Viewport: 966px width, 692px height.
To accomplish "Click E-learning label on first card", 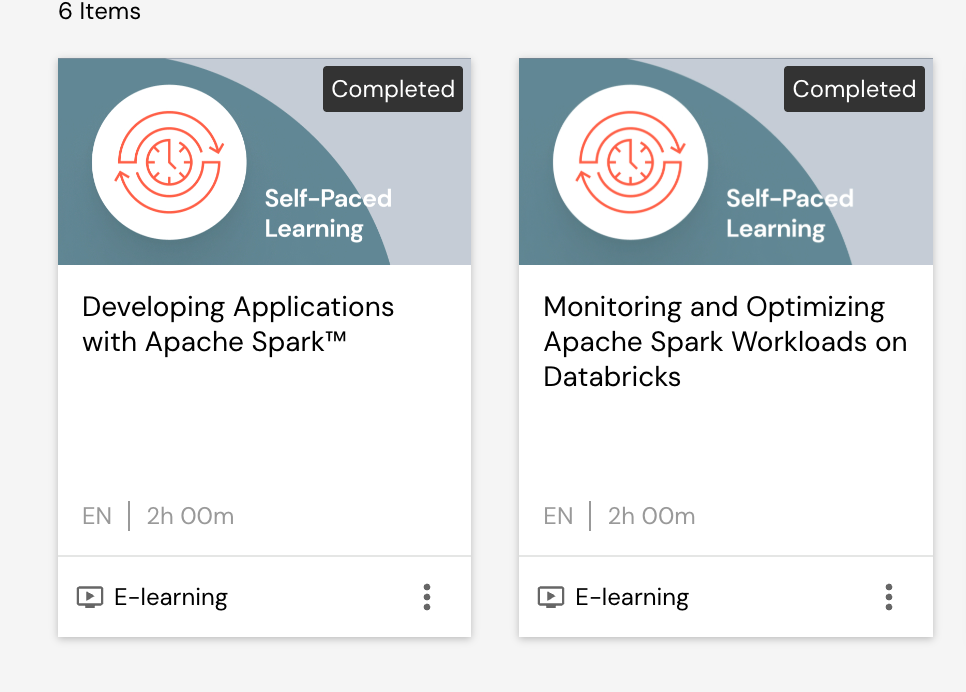I will coord(171,597).
